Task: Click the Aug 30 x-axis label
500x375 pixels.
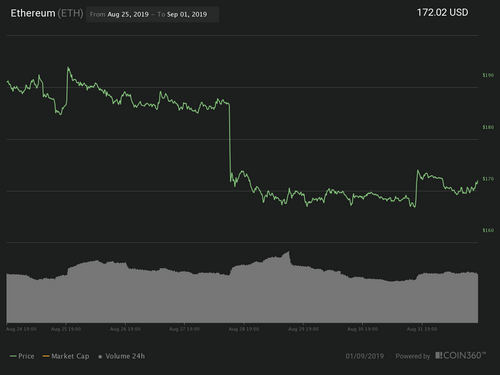Action: tap(362, 329)
